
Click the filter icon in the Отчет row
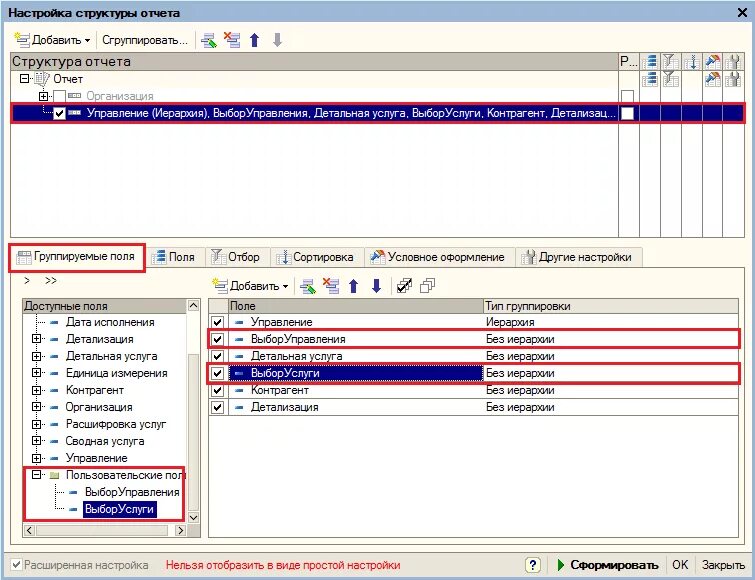pos(671,79)
